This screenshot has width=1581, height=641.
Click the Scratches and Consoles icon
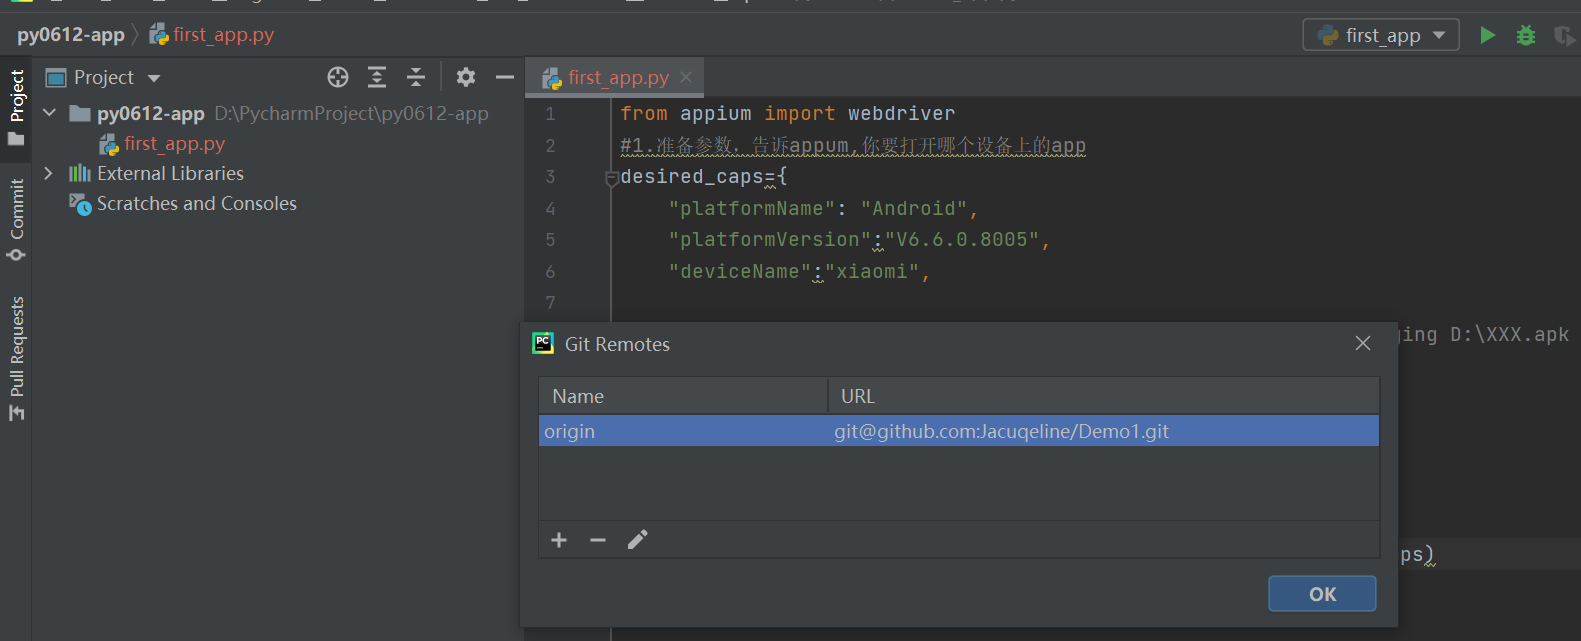(80, 203)
